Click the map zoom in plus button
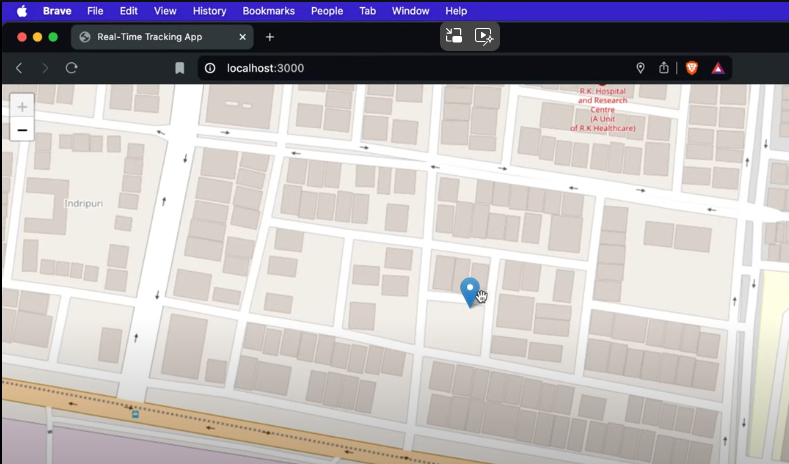Viewport: 789px width, 464px height. [x=22, y=107]
